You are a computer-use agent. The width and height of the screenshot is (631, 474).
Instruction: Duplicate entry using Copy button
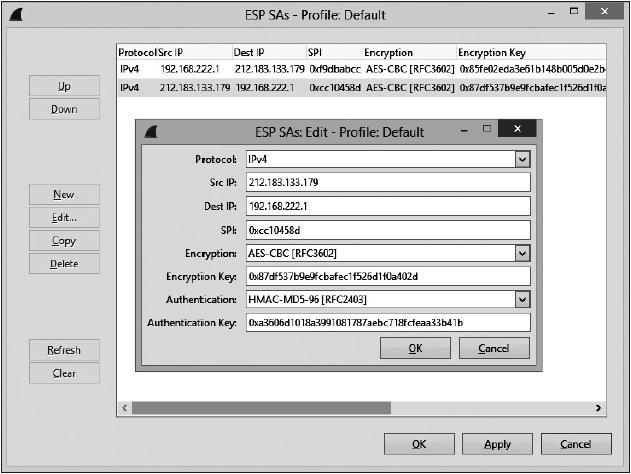(64, 241)
